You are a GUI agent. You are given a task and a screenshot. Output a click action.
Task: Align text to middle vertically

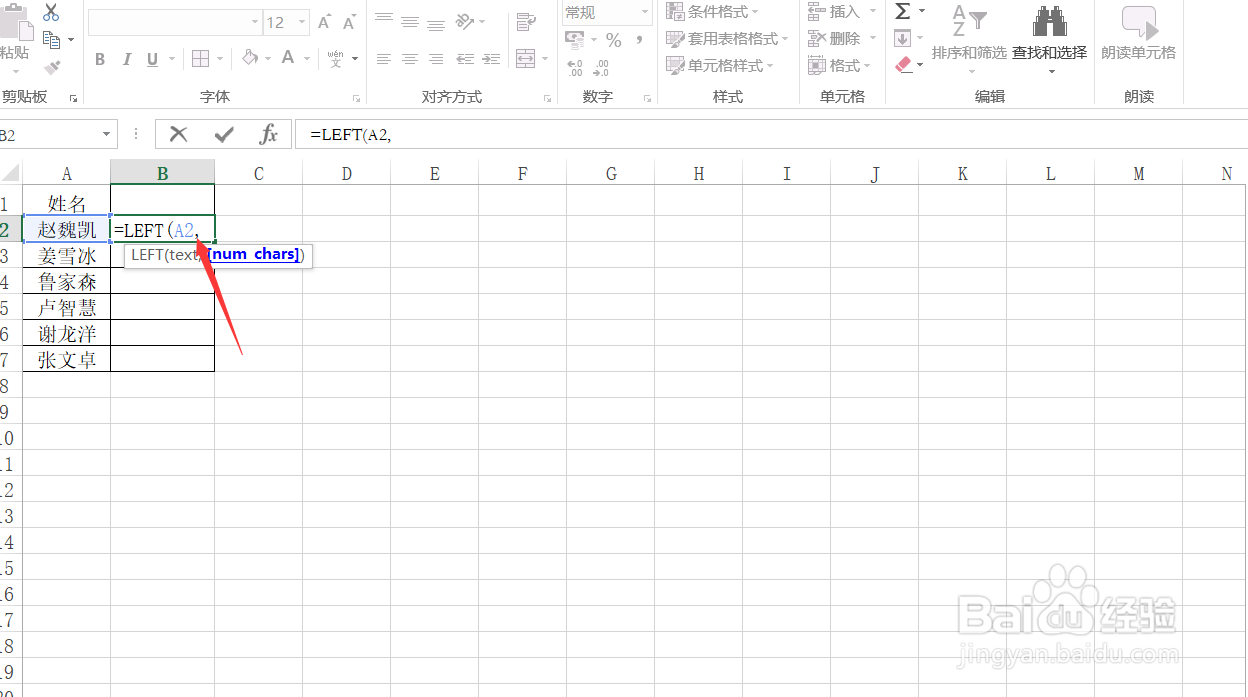point(410,20)
